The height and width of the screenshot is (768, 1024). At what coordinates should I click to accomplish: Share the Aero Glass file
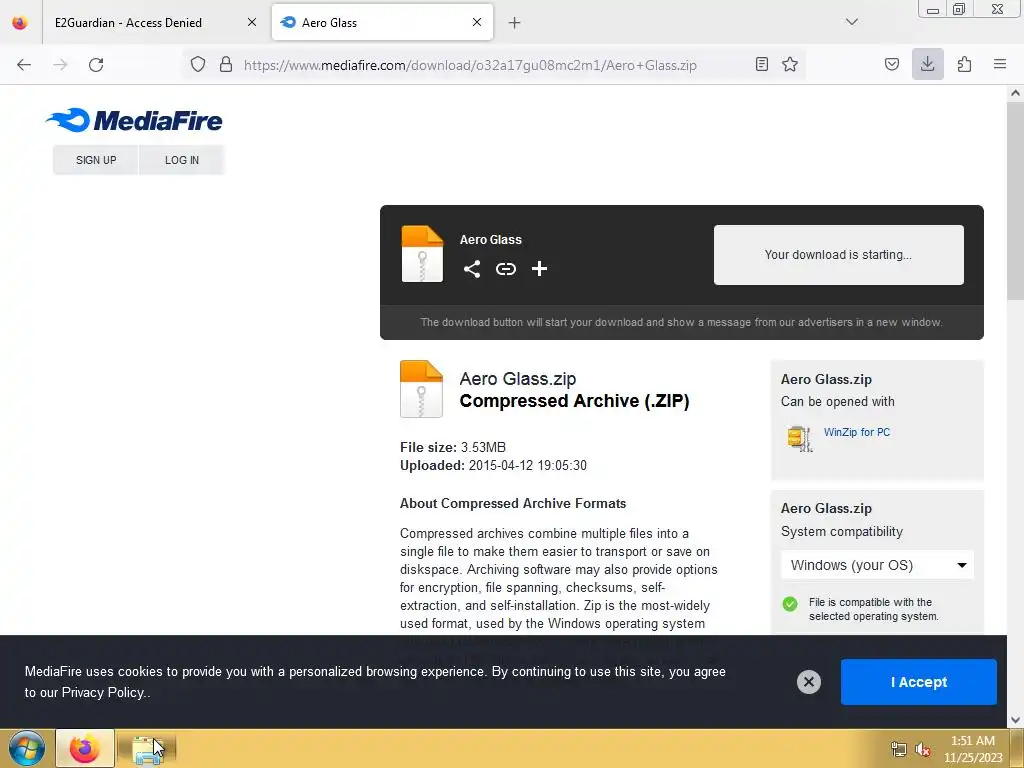(472, 268)
